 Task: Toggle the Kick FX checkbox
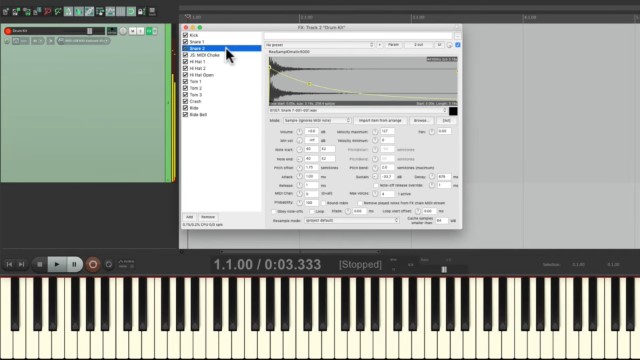click(x=185, y=35)
